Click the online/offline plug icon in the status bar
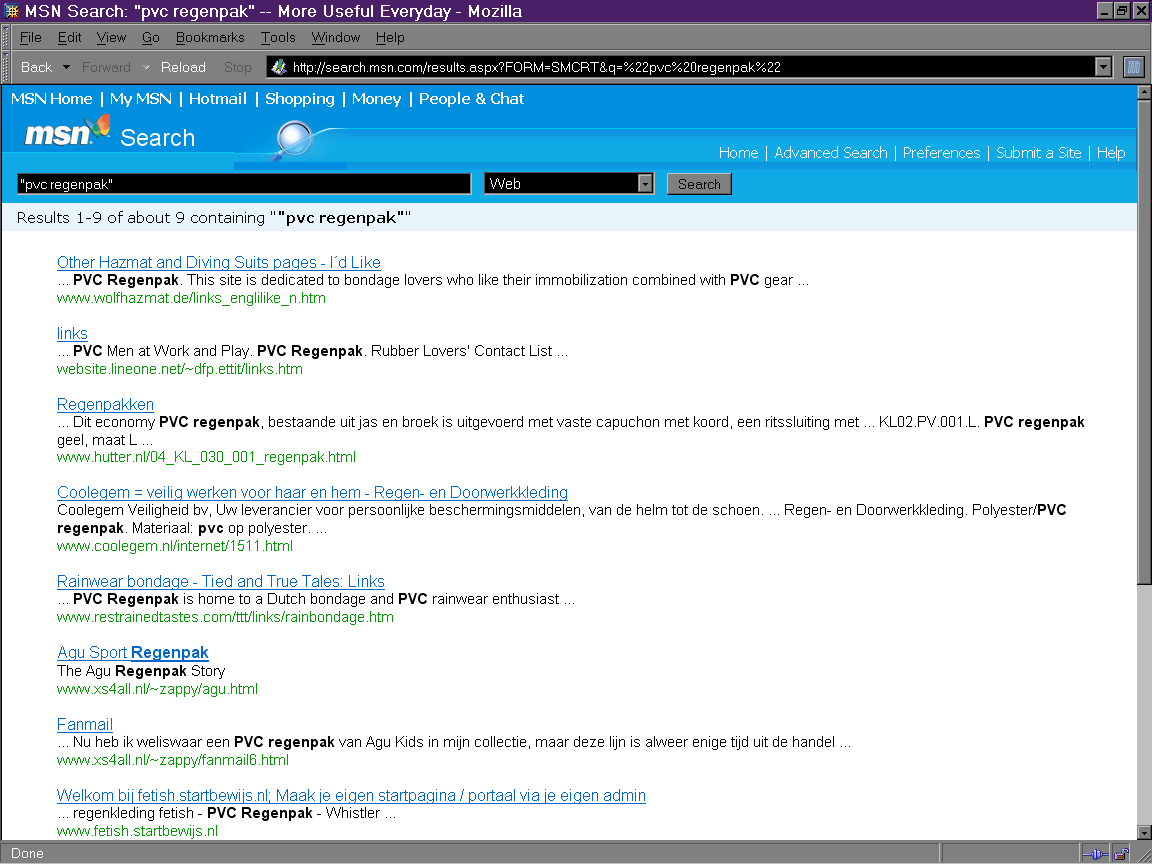 [x=1095, y=854]
